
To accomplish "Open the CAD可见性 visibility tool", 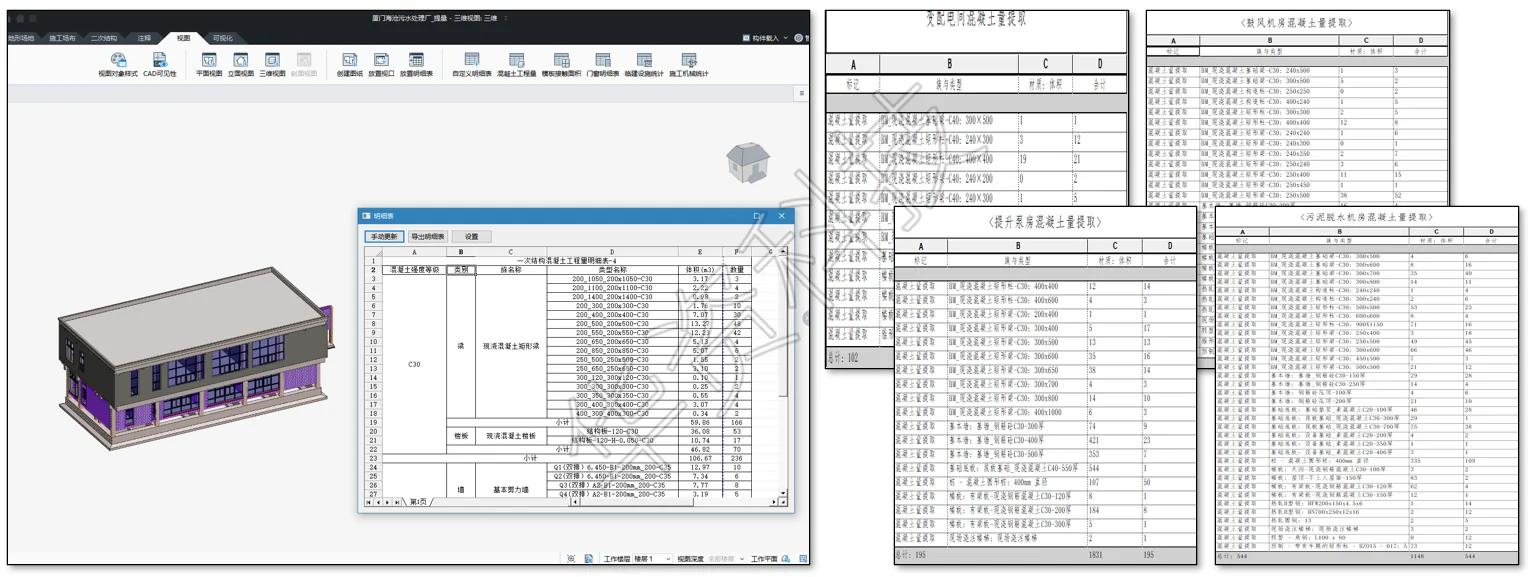I will point(159,66).
